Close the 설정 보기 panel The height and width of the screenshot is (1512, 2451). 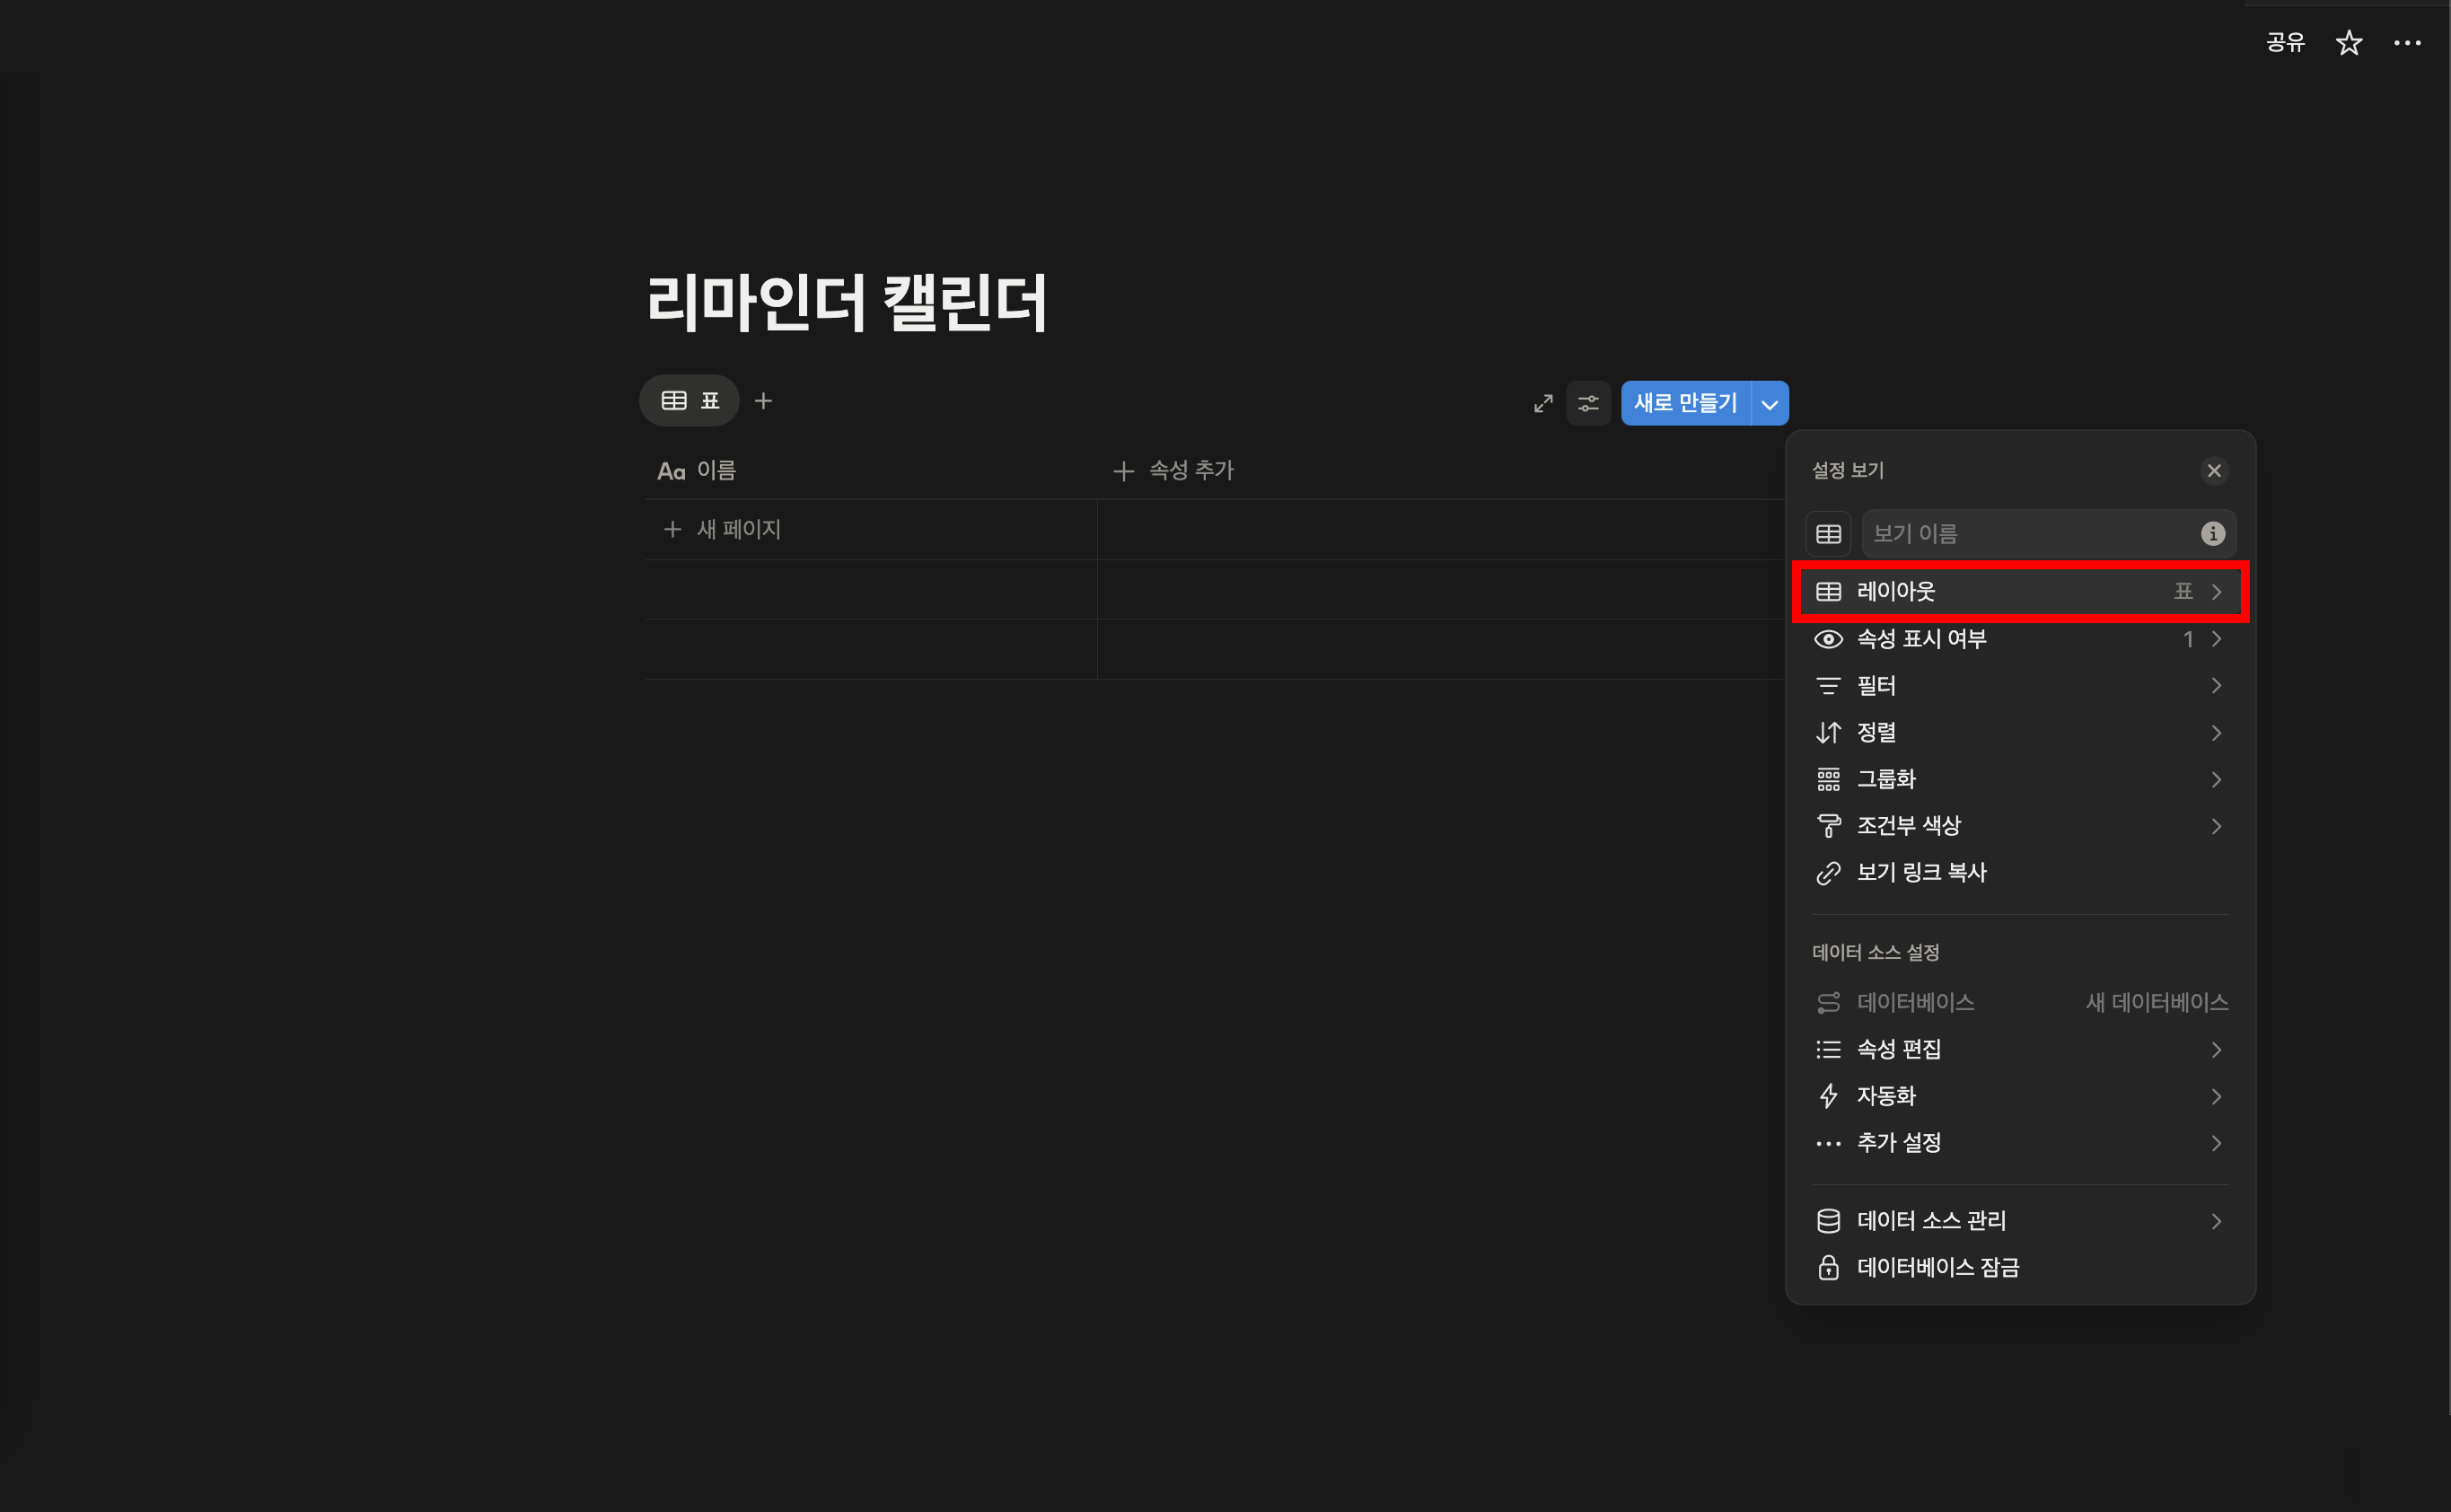[2214, 470]
